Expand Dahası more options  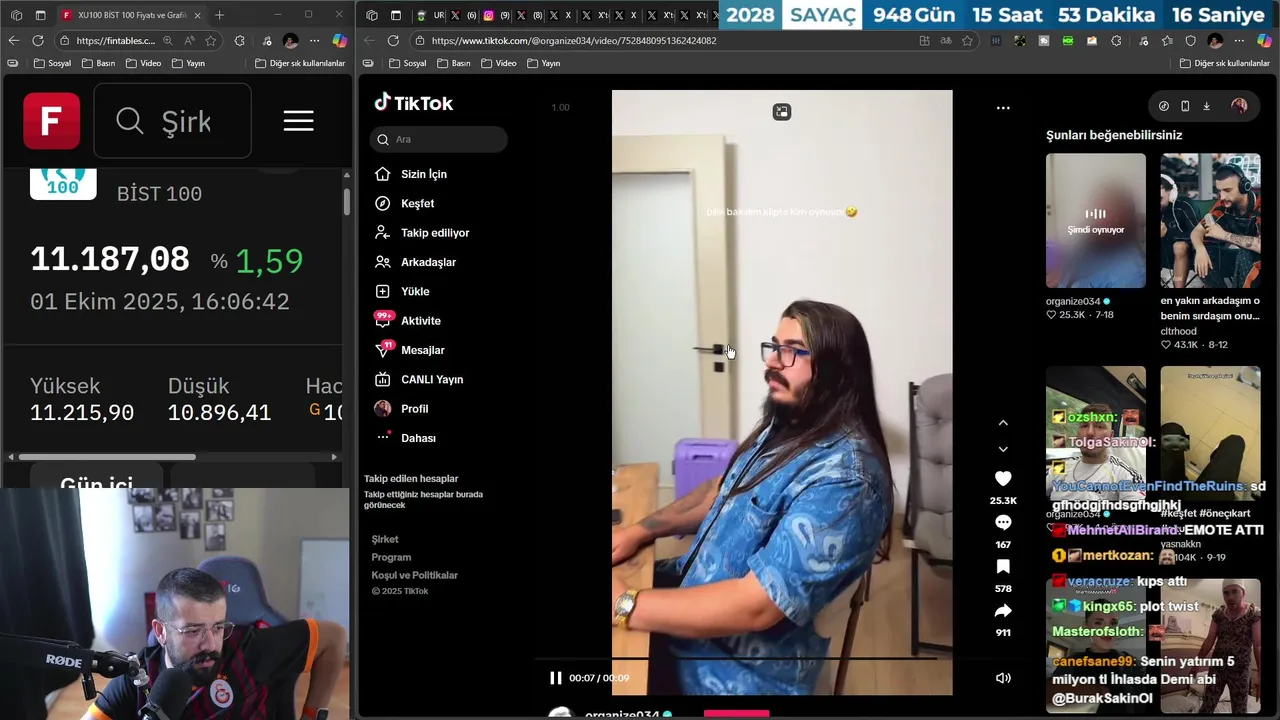tap(405, 438)
